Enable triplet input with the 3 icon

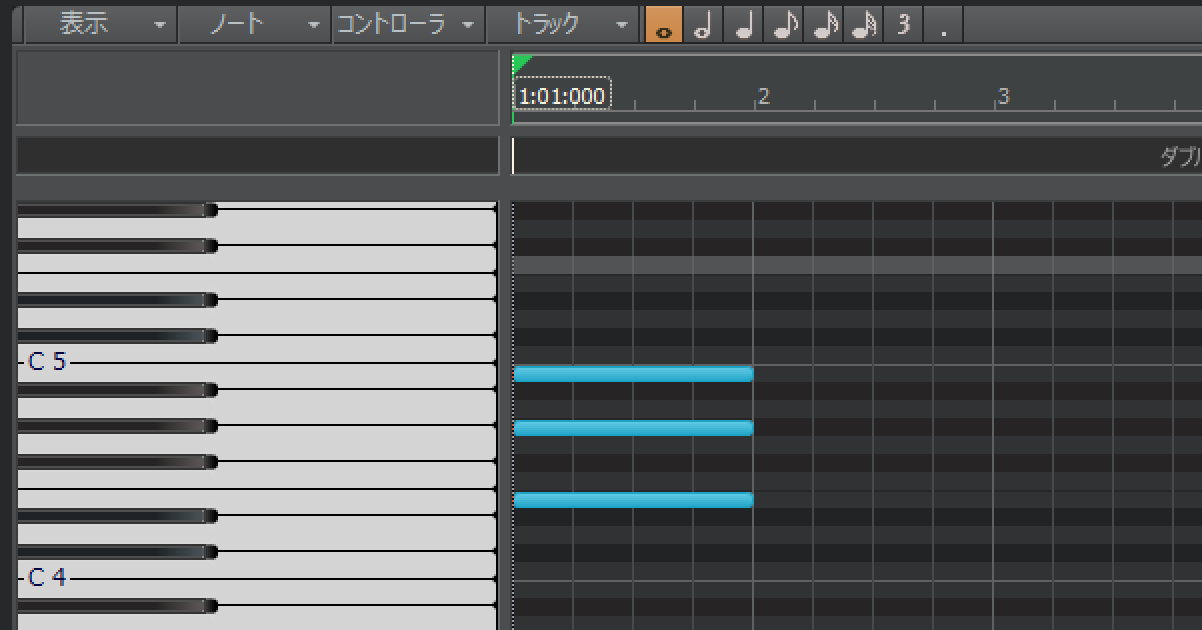click(x=902, y=25)
